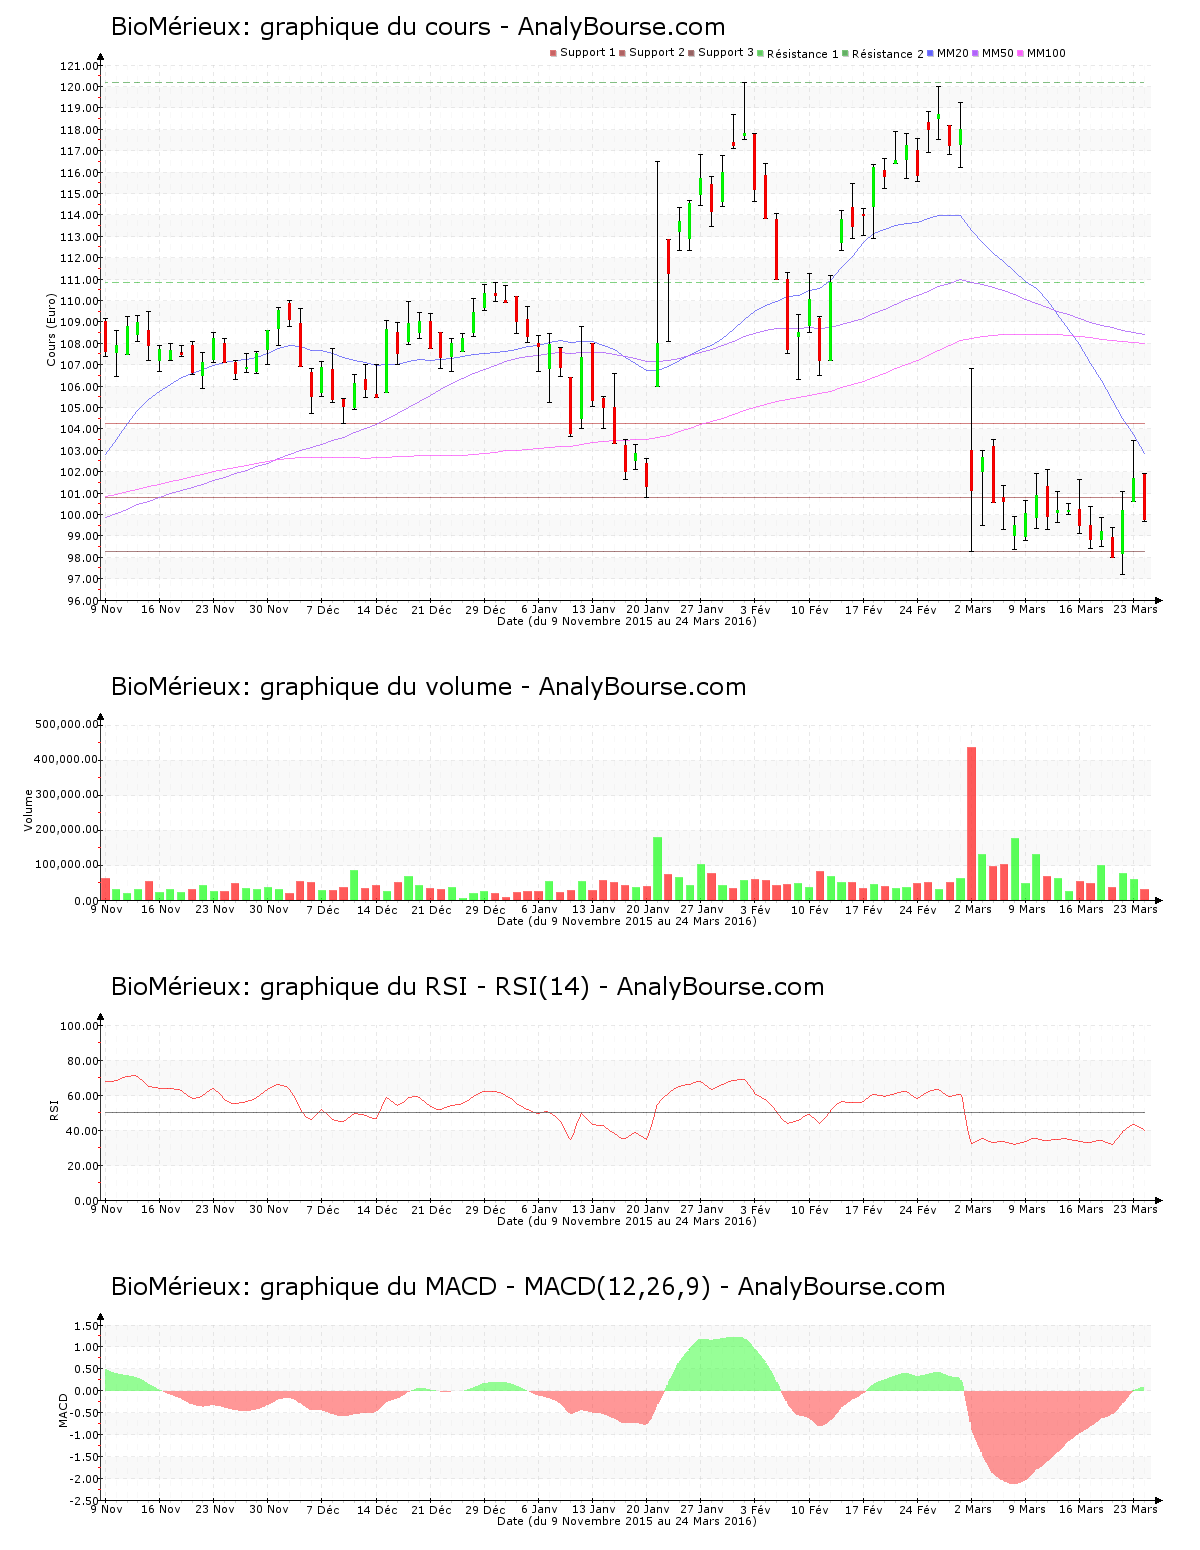This screenshot has width=1200, height=1550.
Task: Click the tallest red volume bar at 2 Mars
Action: coord(971,823)
